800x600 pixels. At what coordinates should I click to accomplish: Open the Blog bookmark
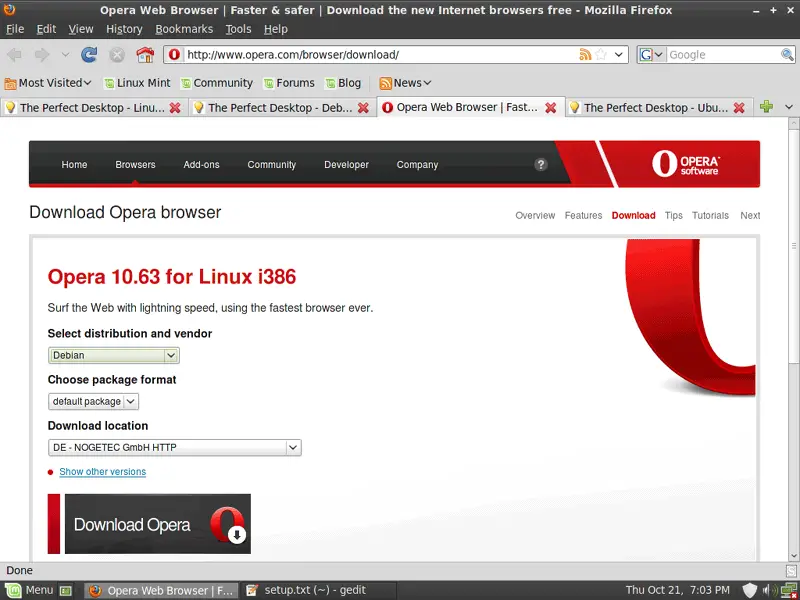pos(343,83)
